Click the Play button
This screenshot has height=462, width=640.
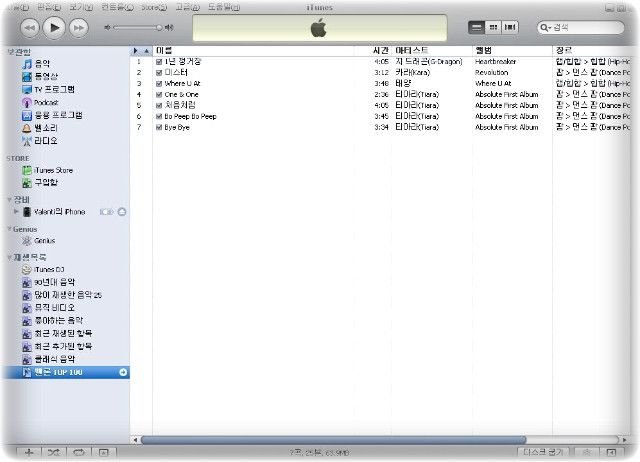(54, 27)
